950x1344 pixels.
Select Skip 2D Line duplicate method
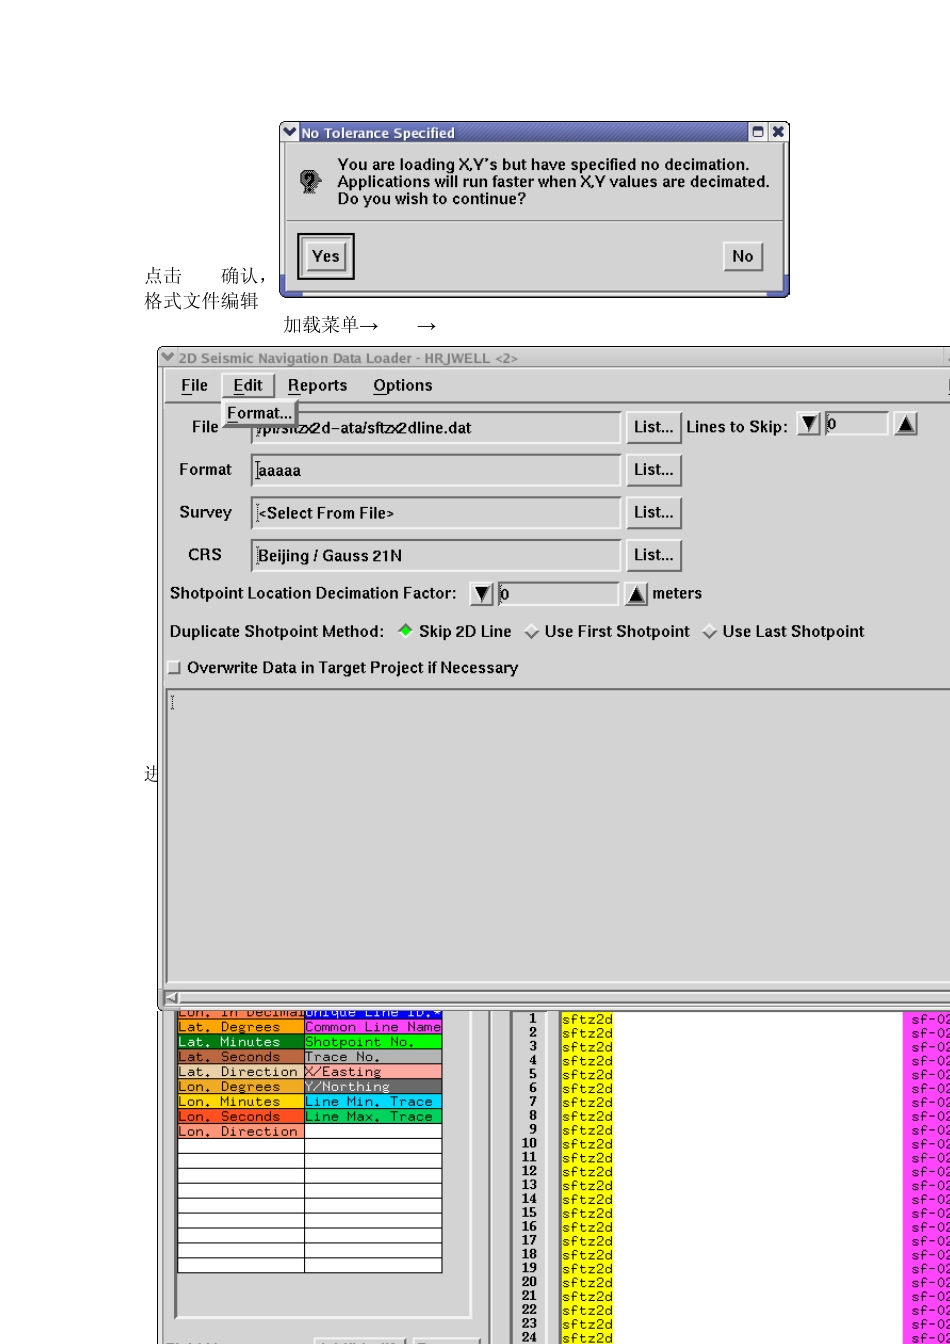(455, 631)
